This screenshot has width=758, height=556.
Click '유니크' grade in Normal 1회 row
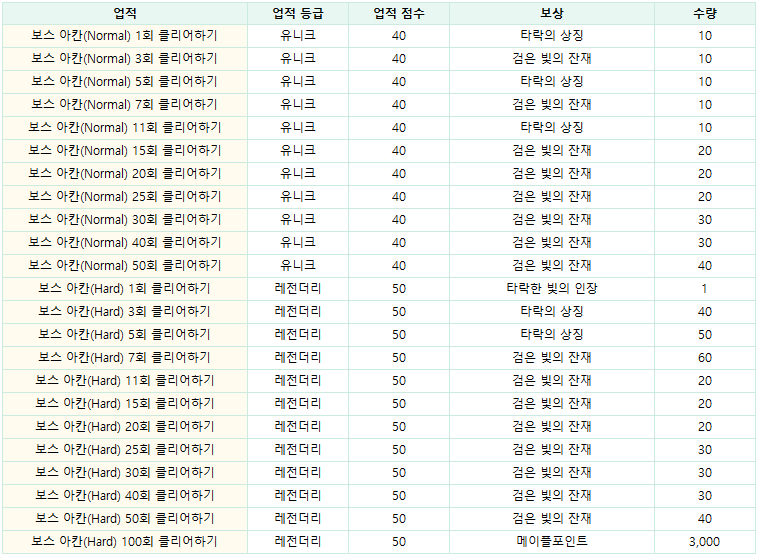[298, 36]
